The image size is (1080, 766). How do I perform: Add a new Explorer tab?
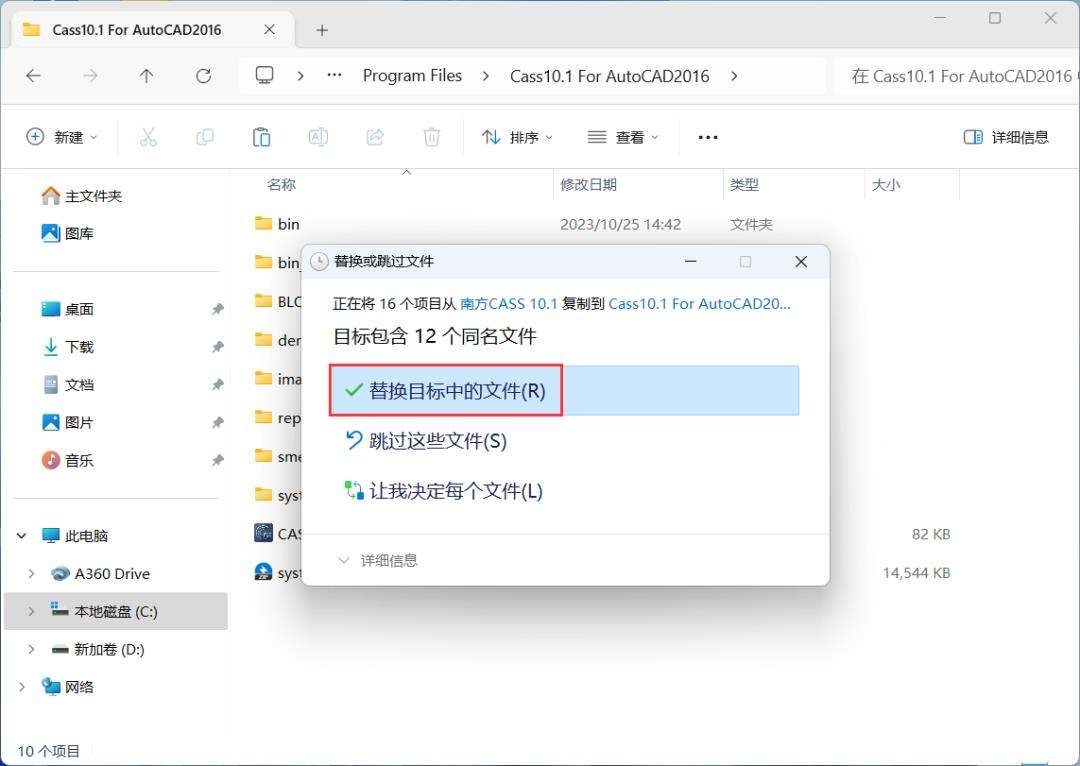[x=322, y=30]
